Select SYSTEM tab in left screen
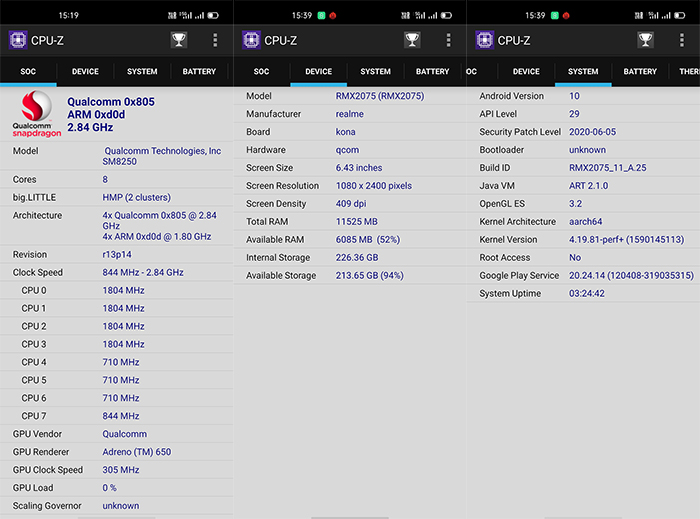This screenshot has width=700, height=519. 142,71
